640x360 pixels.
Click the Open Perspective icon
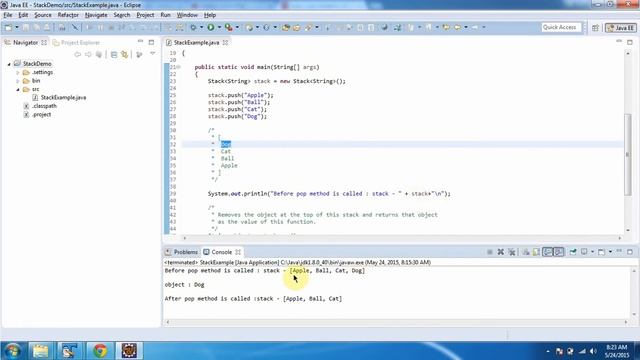595,28
